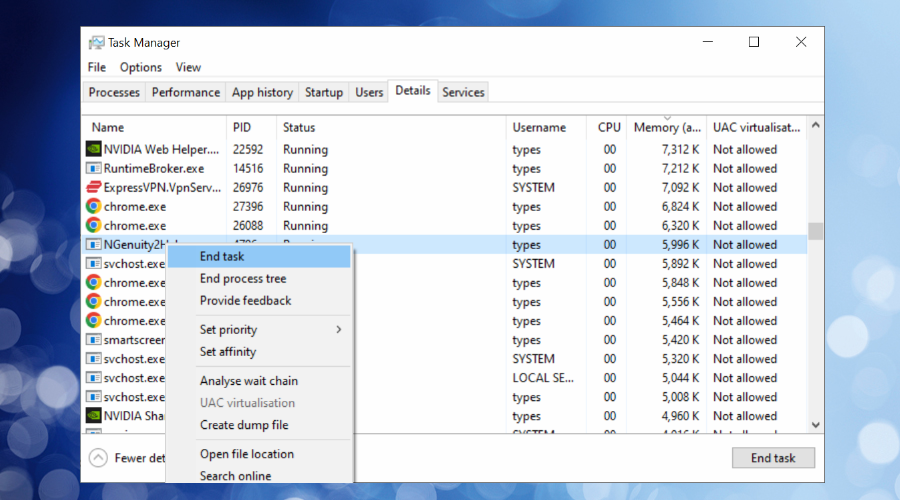
Task: Expand the Set priority submenu arrow
Action: coord(339,330)
